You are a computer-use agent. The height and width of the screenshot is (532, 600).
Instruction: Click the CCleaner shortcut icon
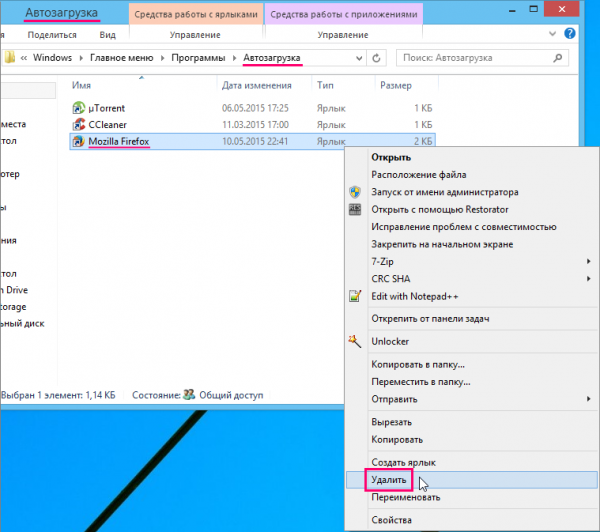pos(78,124)
